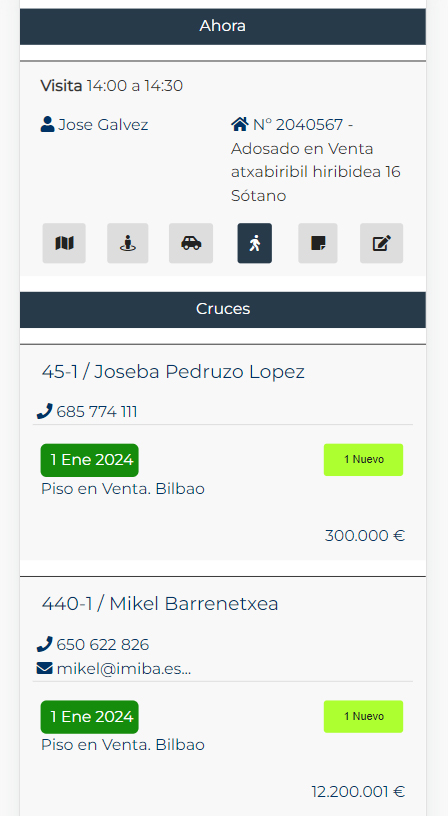Click the phone icon beside 650 622 826

(45, 645)
